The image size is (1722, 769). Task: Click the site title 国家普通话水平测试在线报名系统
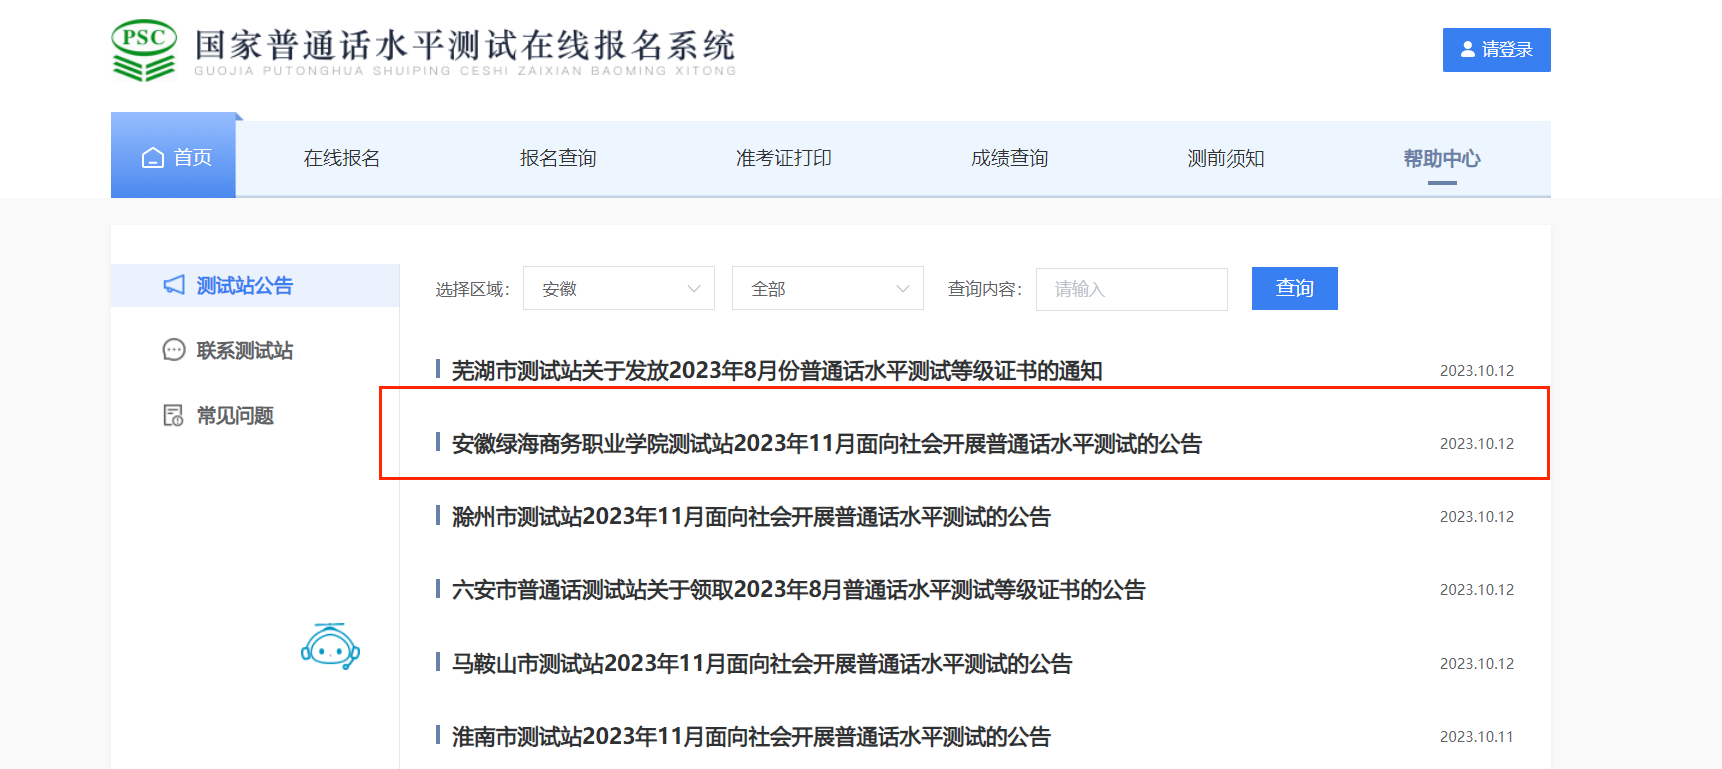pos(465,46)
